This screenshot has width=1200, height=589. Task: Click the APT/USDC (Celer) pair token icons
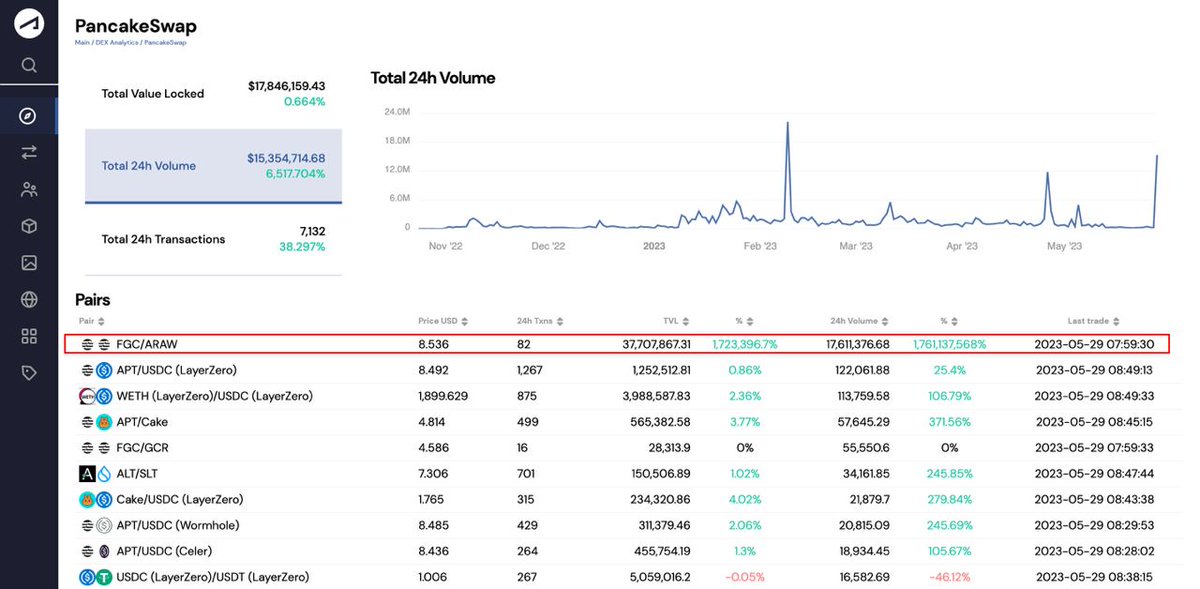tap(96, 551)
